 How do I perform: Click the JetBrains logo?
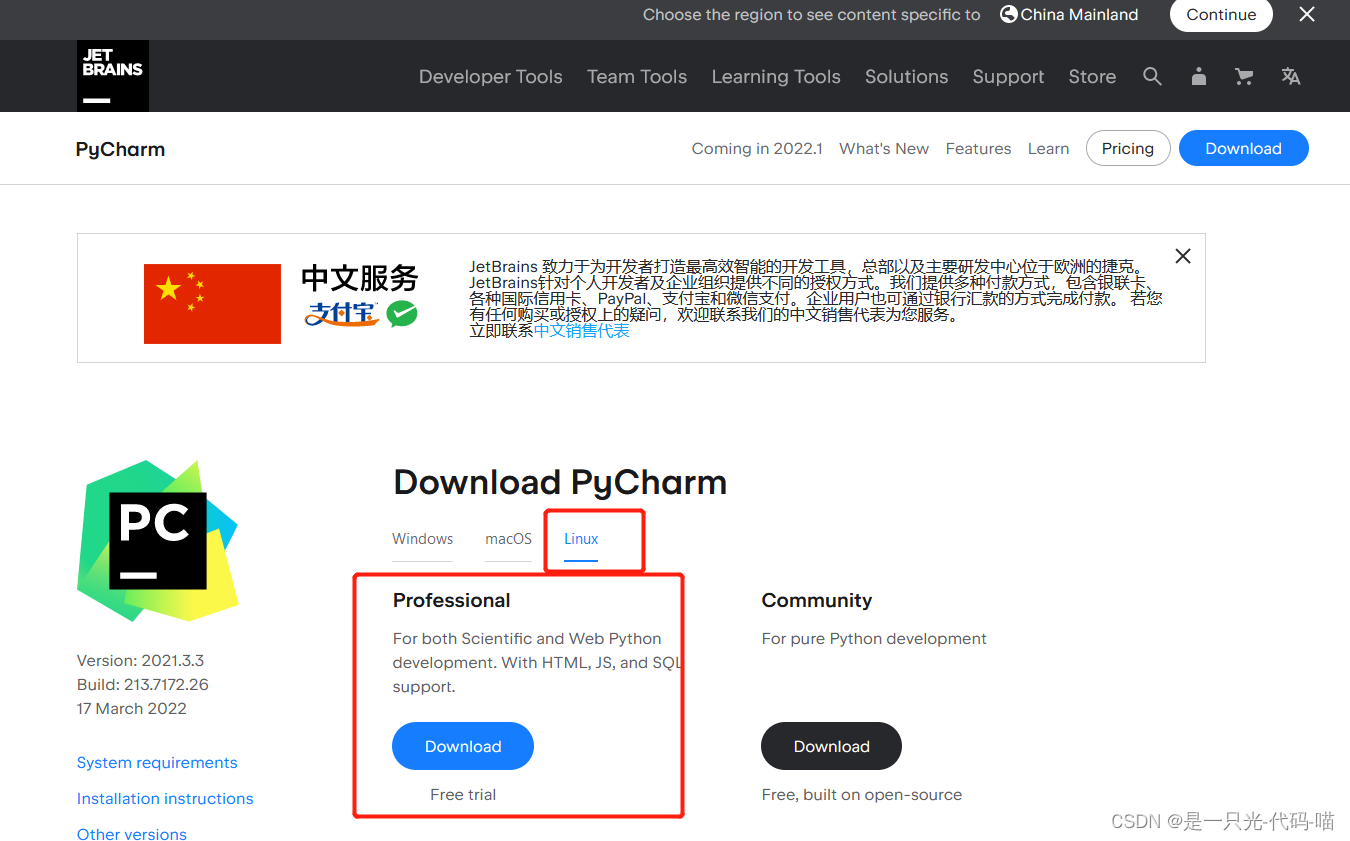pyautogui.click(x=113, y=76)
